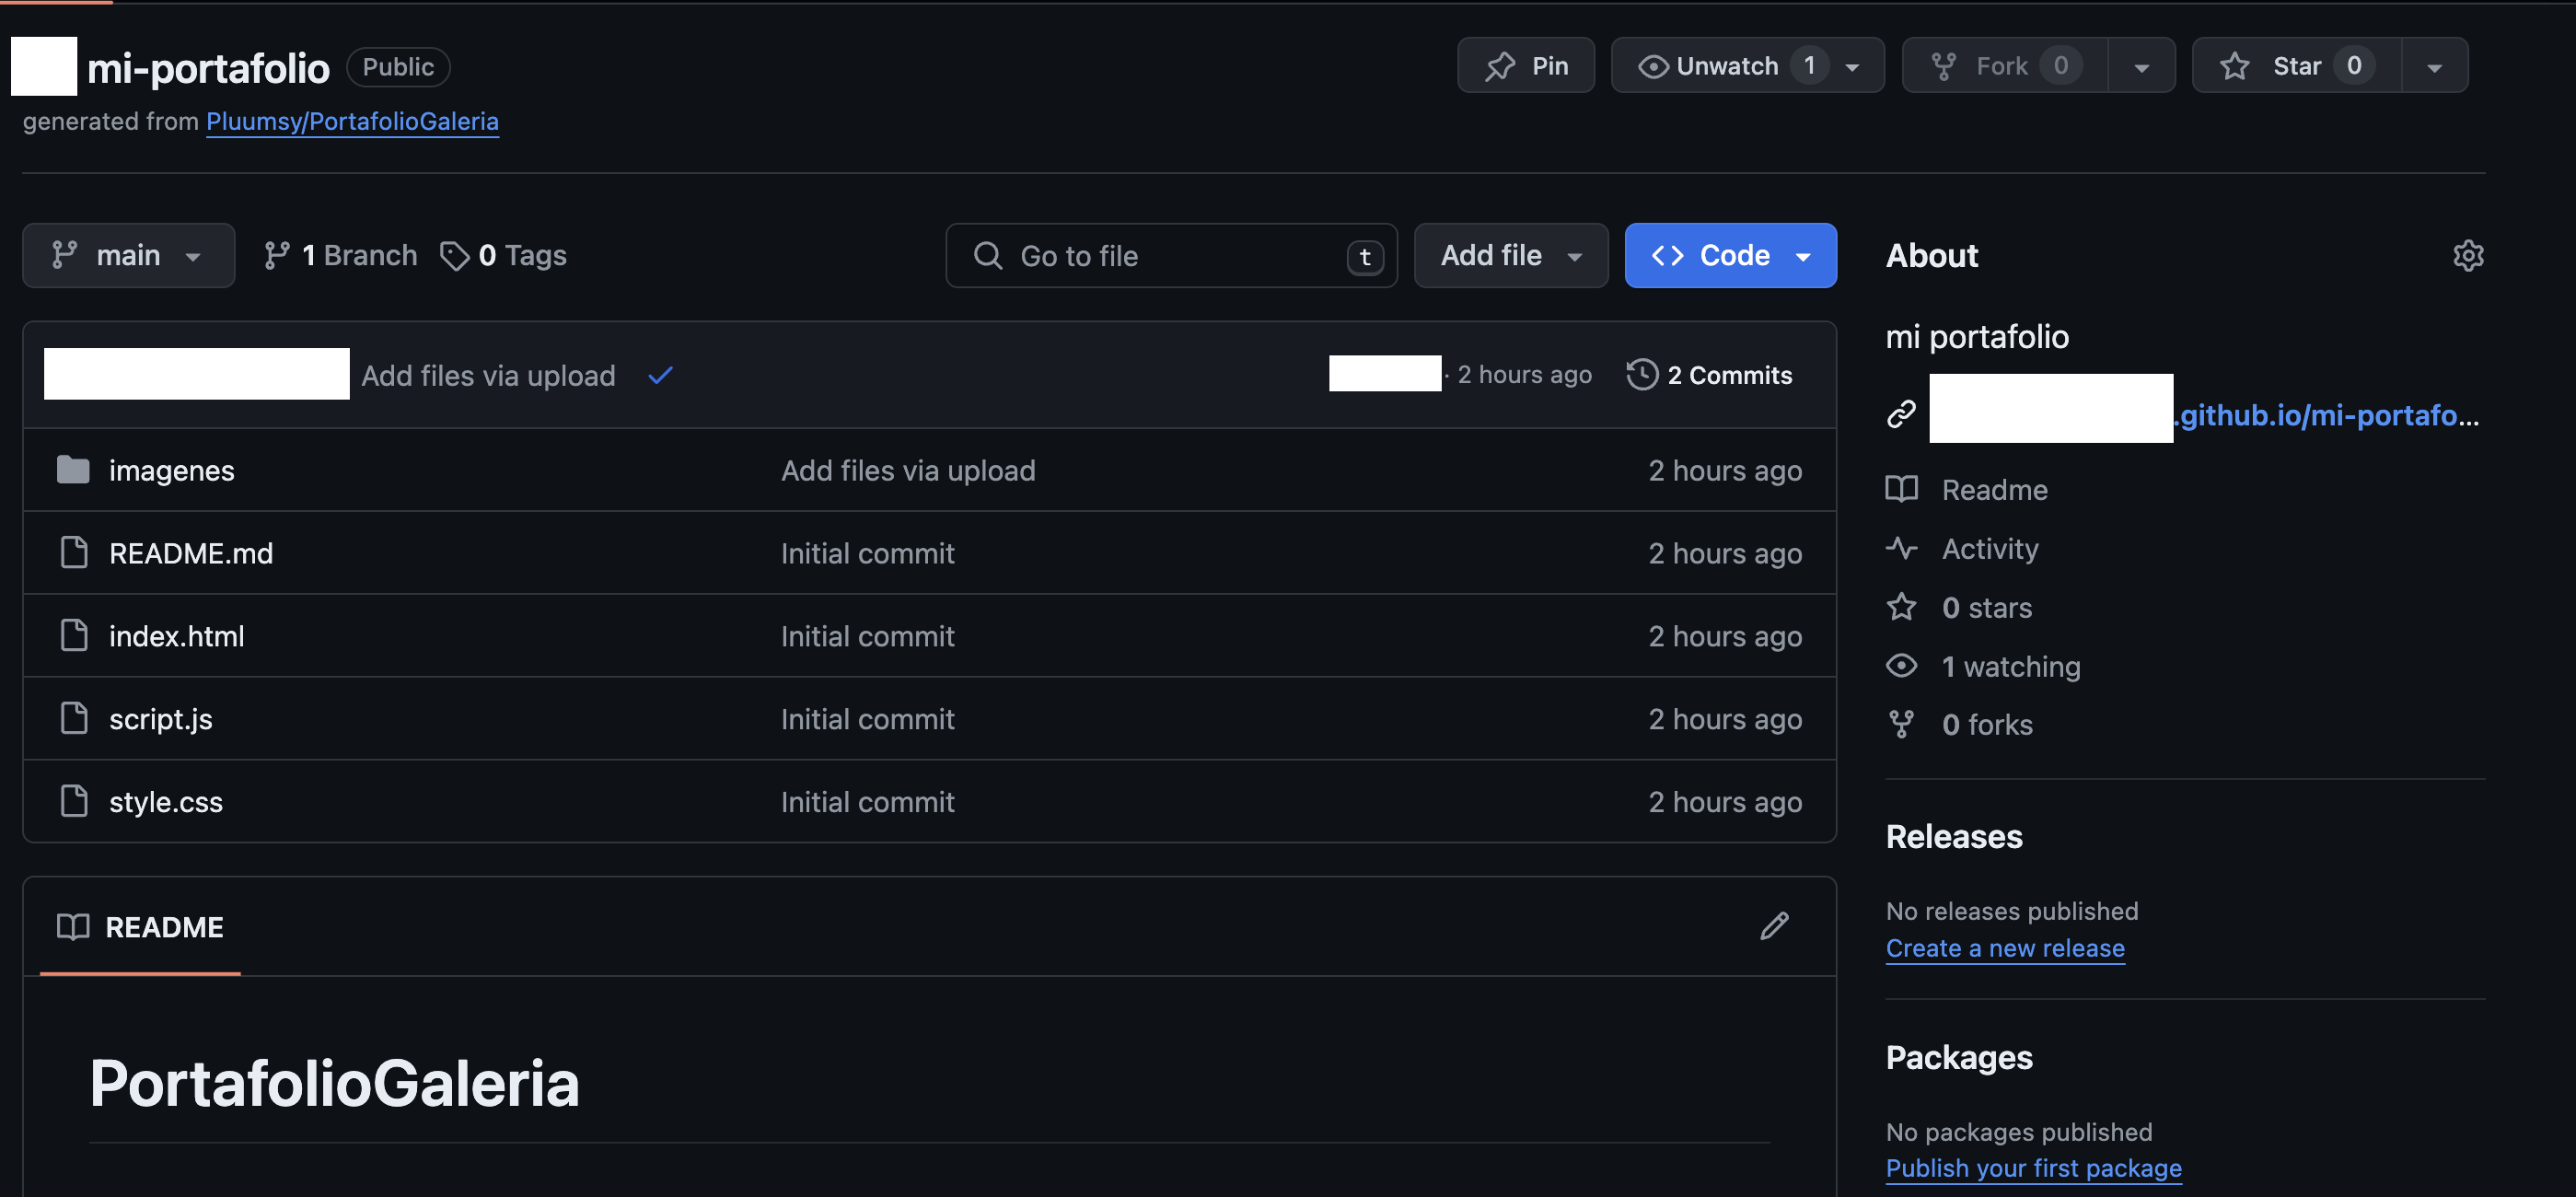Select the README tab
Viewport: 2576px width, 1197px height.
click(140, 927)
